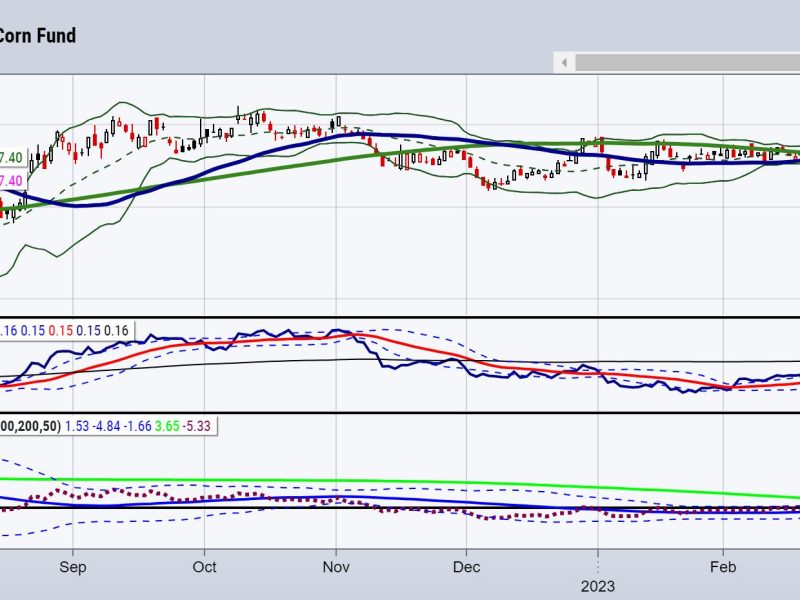Screen dimensions: 800x600
Task: Click the (200,200,50) indicator parameters label
Action: coord(28,426)
